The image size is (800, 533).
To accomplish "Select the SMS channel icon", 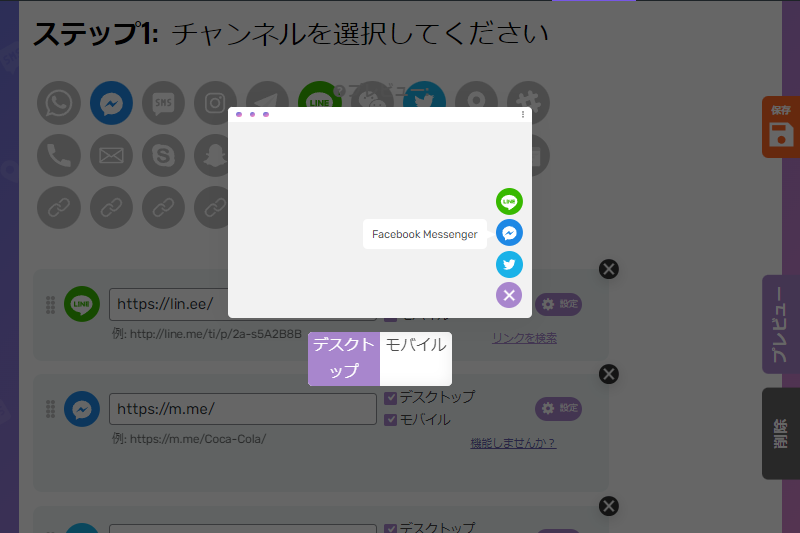I will 163,103.
